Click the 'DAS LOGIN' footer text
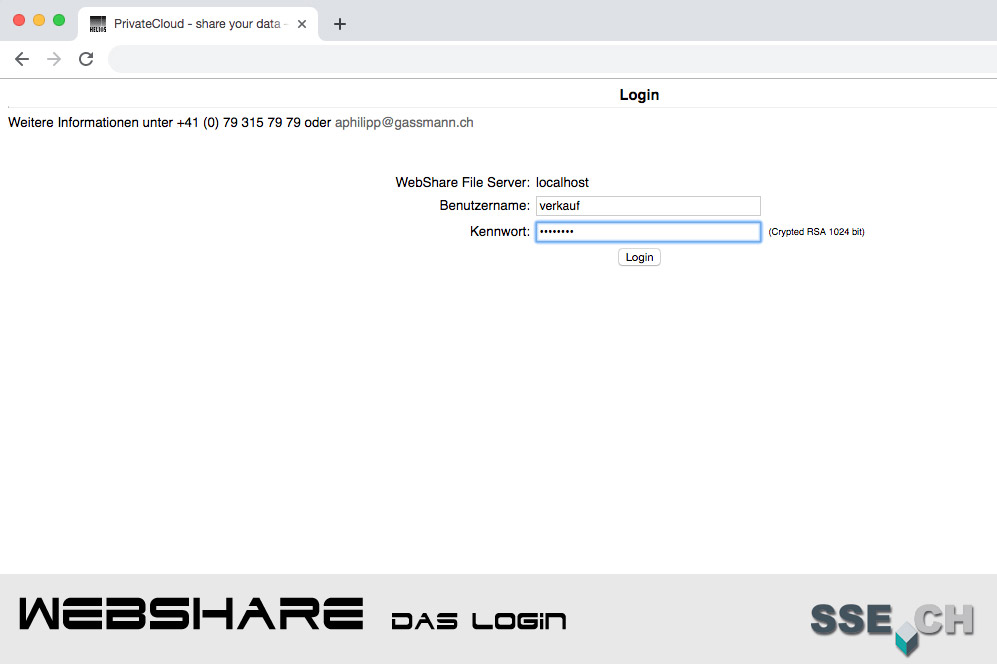 pyautogui.click(x=479, y=621)
